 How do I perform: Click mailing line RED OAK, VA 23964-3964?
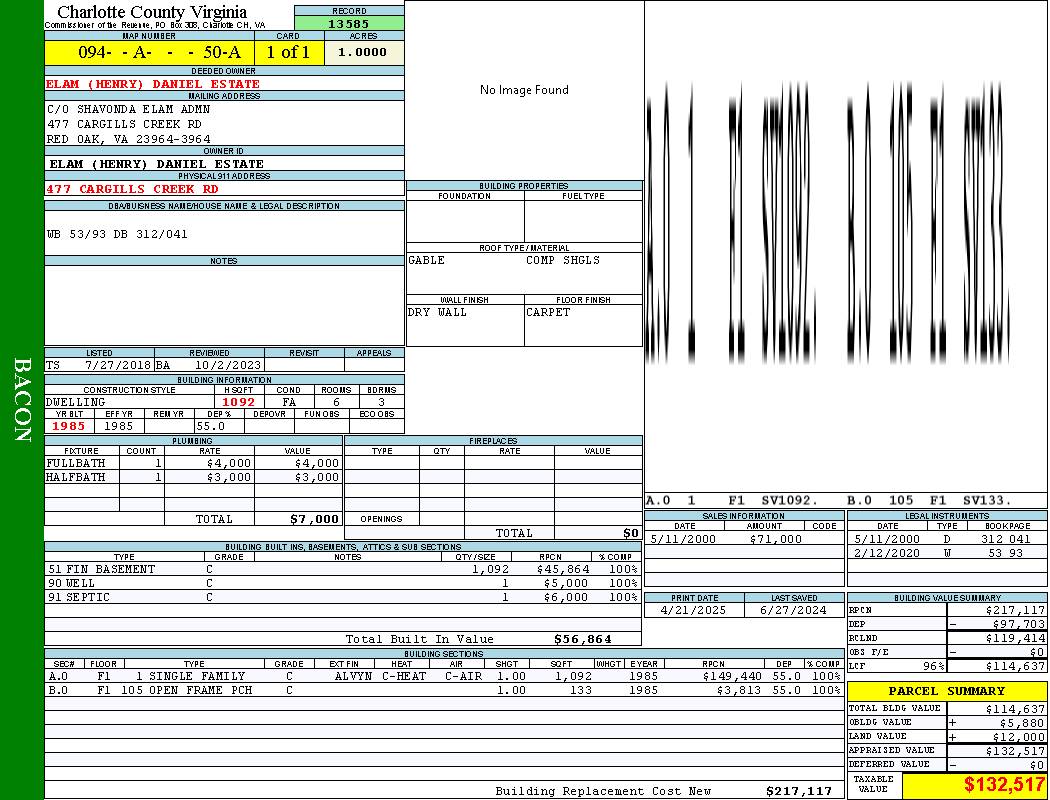click(x=129, y=139)
